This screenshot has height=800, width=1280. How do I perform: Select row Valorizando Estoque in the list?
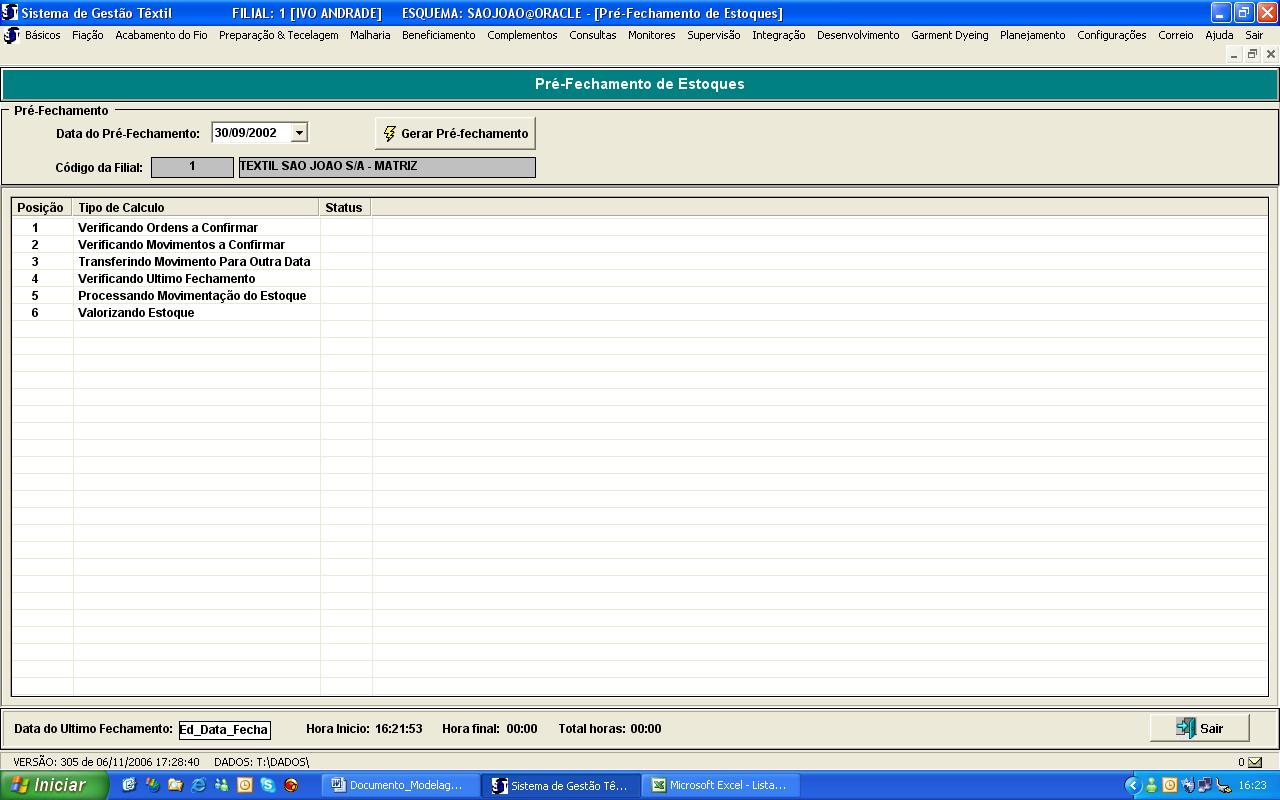(x=136, y=313)
